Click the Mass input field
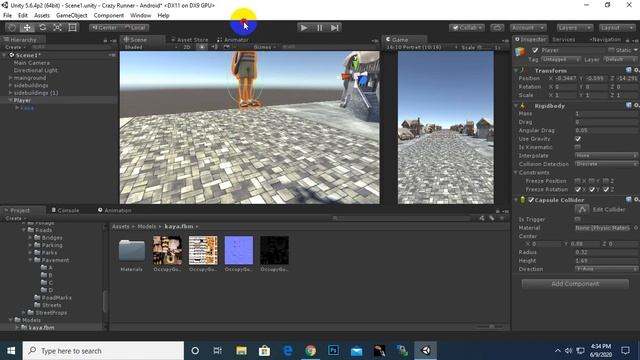This screenshot has height=360, width=640. pyautogui.click(x=606, y=113)
